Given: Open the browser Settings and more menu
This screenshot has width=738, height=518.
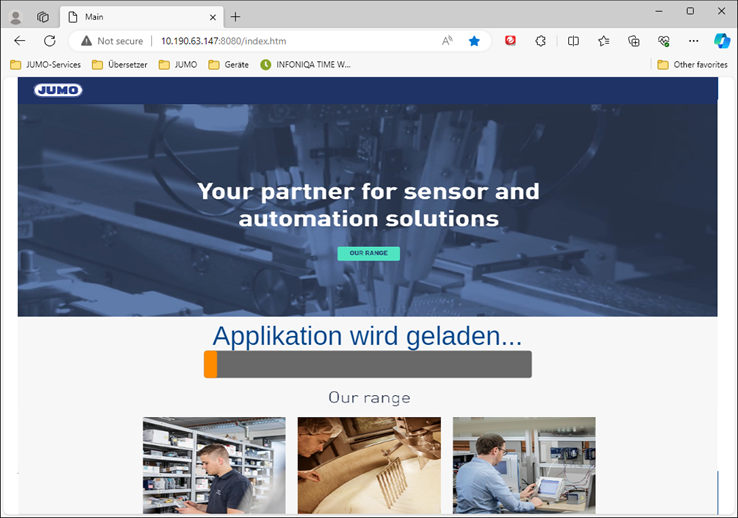Looking at the screenshot, I should (x=694, y=41).
